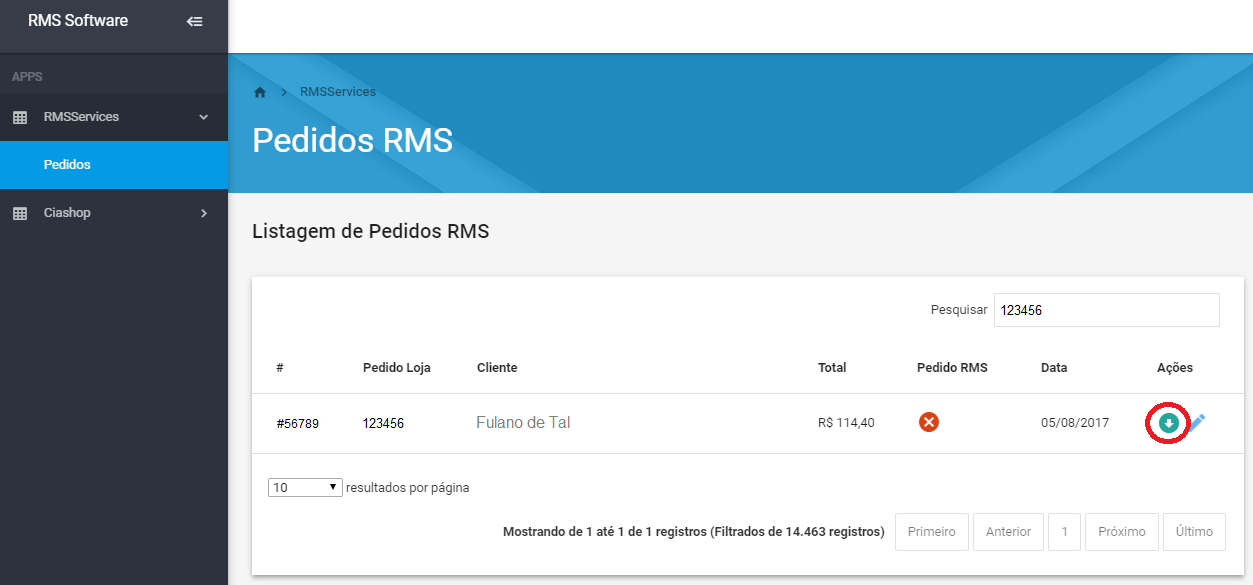
Task: Go to the Próximo page
Action: pyautogui.click(x=1122, y=532)
